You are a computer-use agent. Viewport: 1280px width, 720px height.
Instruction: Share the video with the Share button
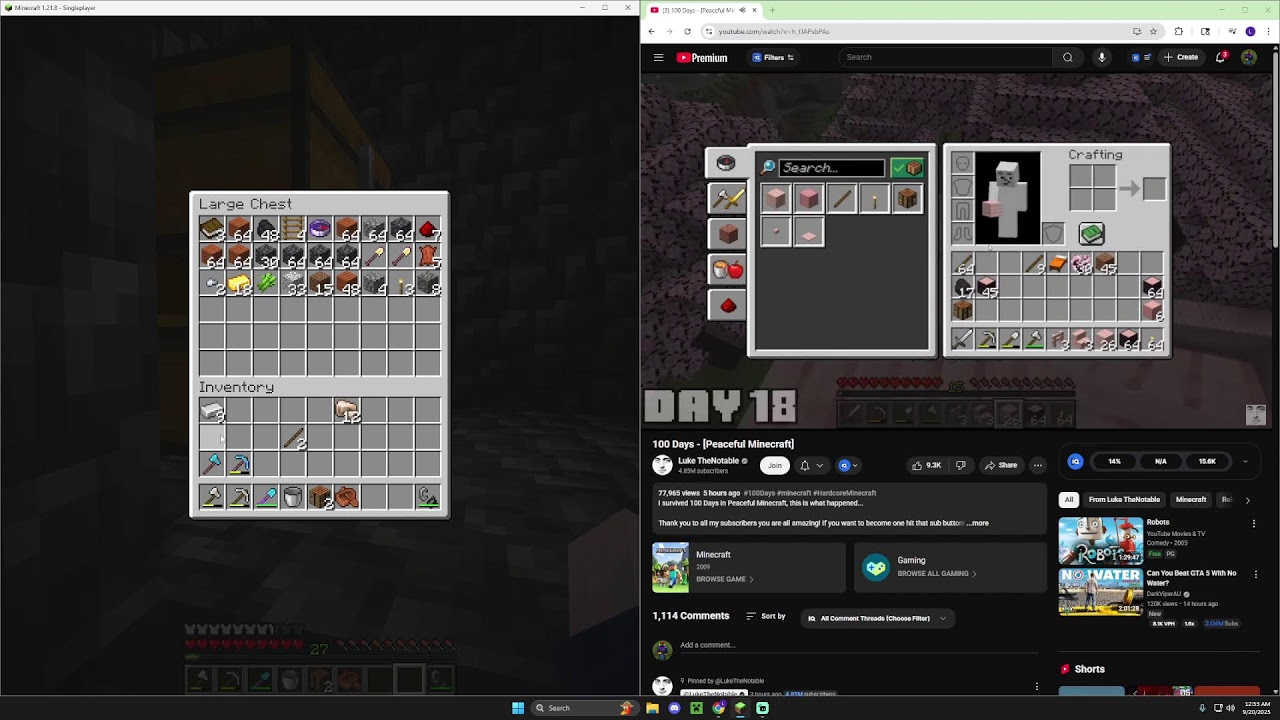[1000, 465]
